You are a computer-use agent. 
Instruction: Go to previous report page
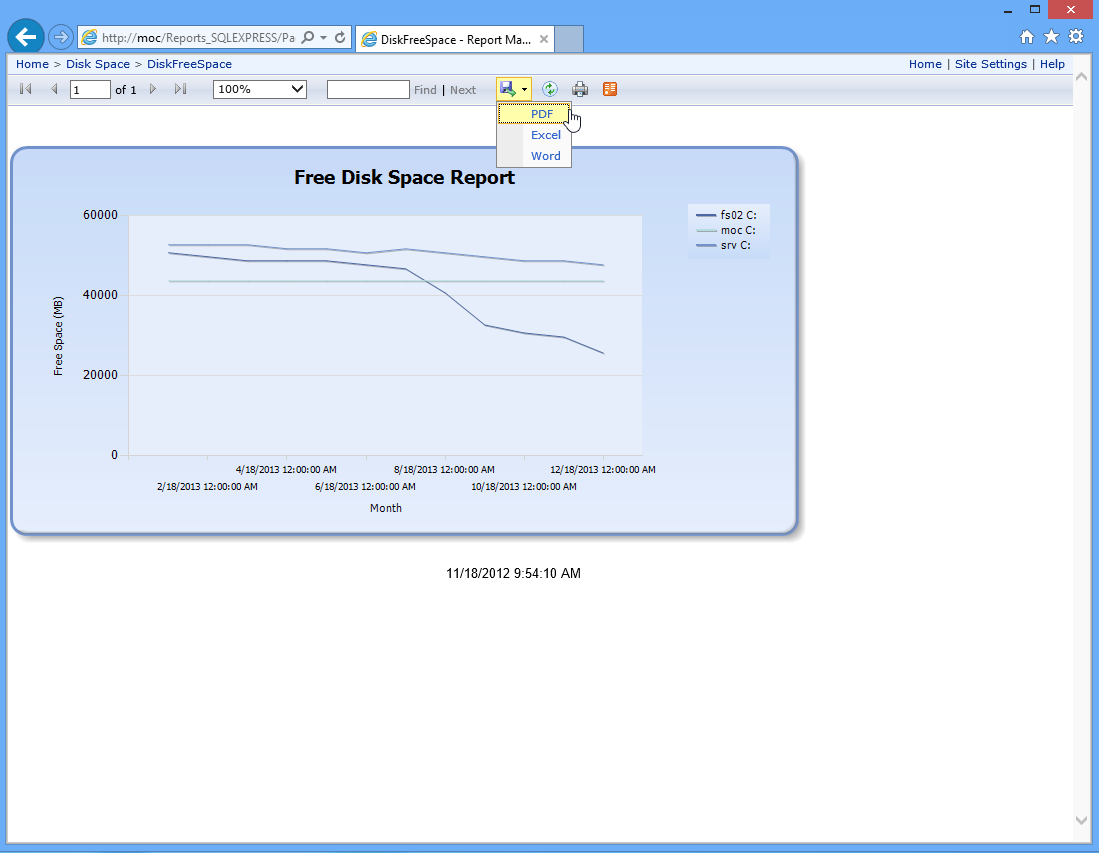[x=54, y=89]
